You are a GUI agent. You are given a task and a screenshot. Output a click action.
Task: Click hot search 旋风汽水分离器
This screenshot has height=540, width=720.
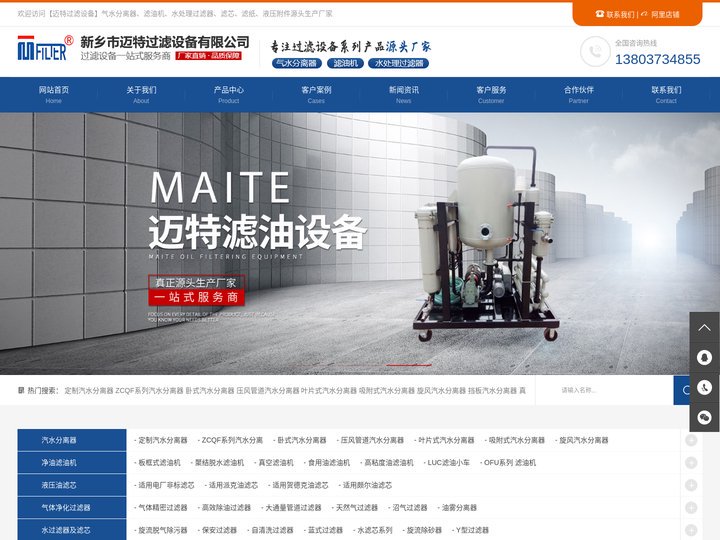[x=441, y=391]
